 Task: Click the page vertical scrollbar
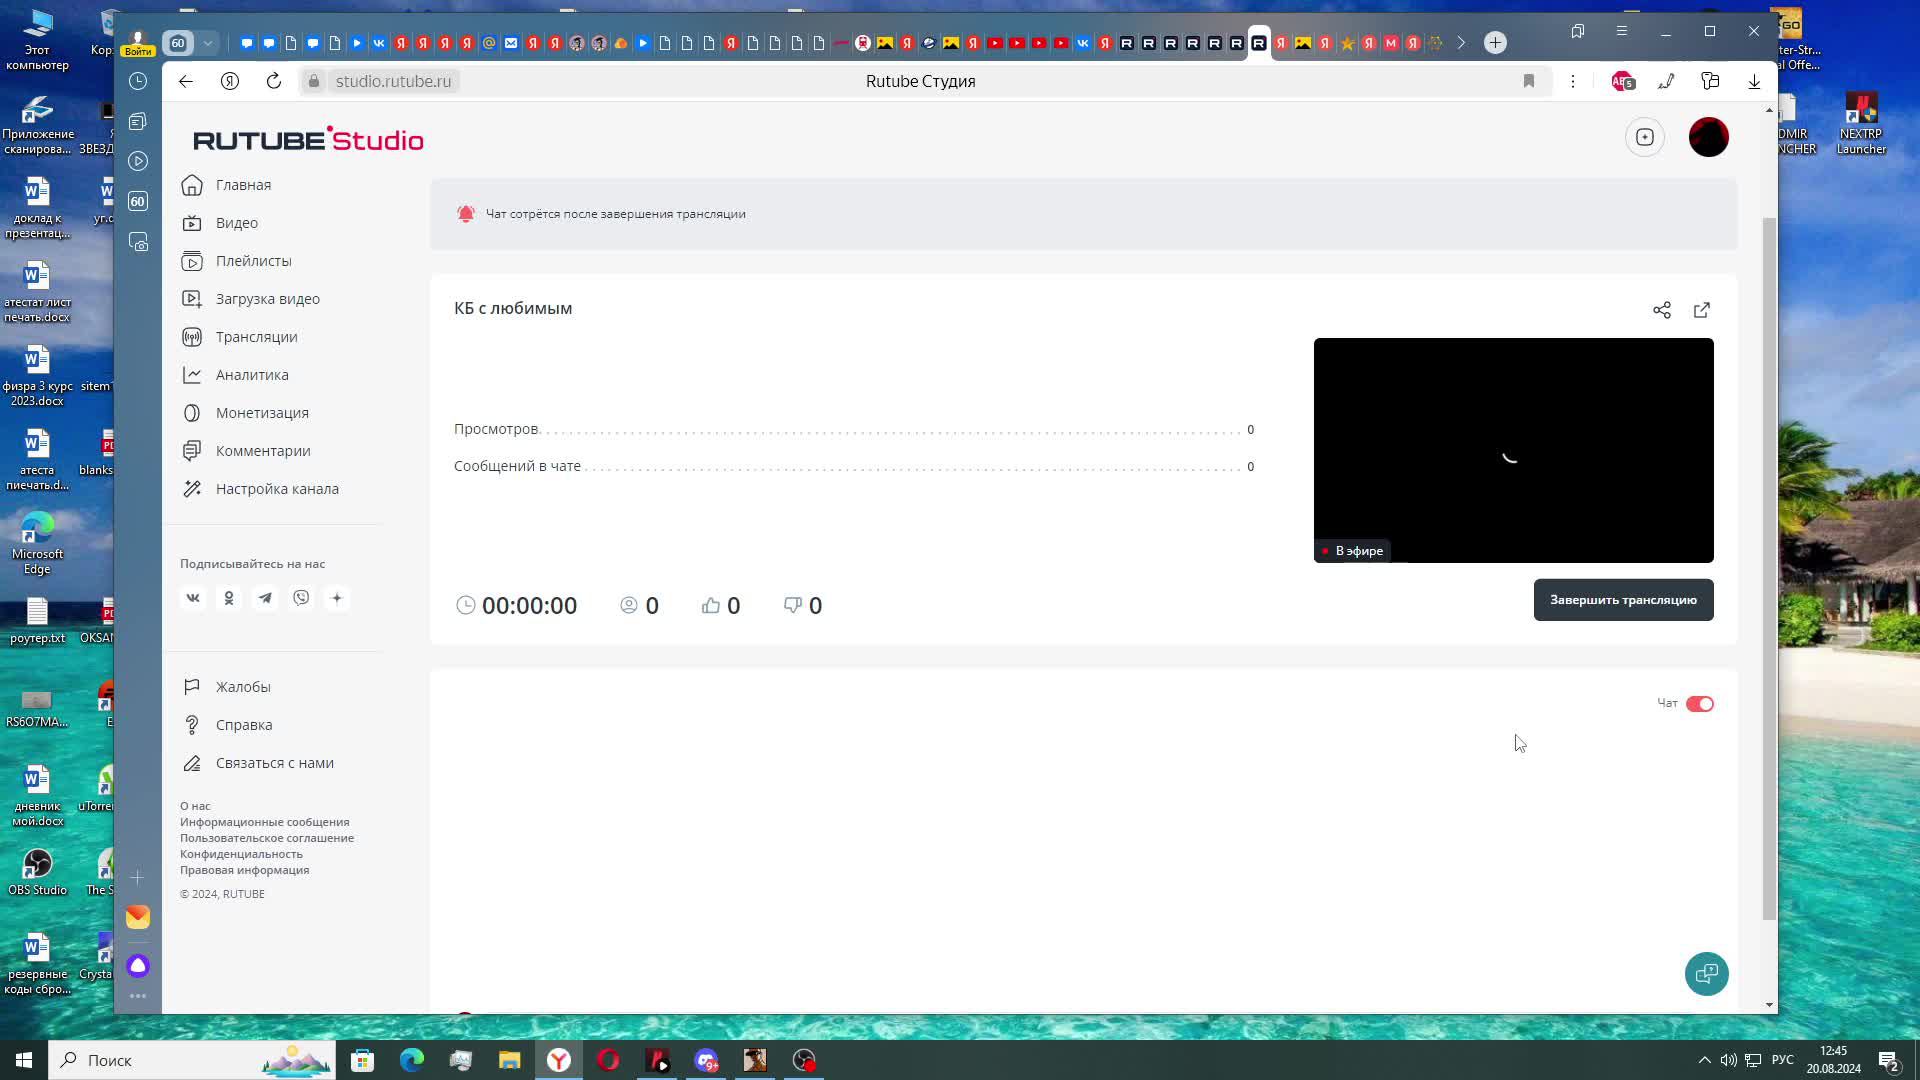1770,568
